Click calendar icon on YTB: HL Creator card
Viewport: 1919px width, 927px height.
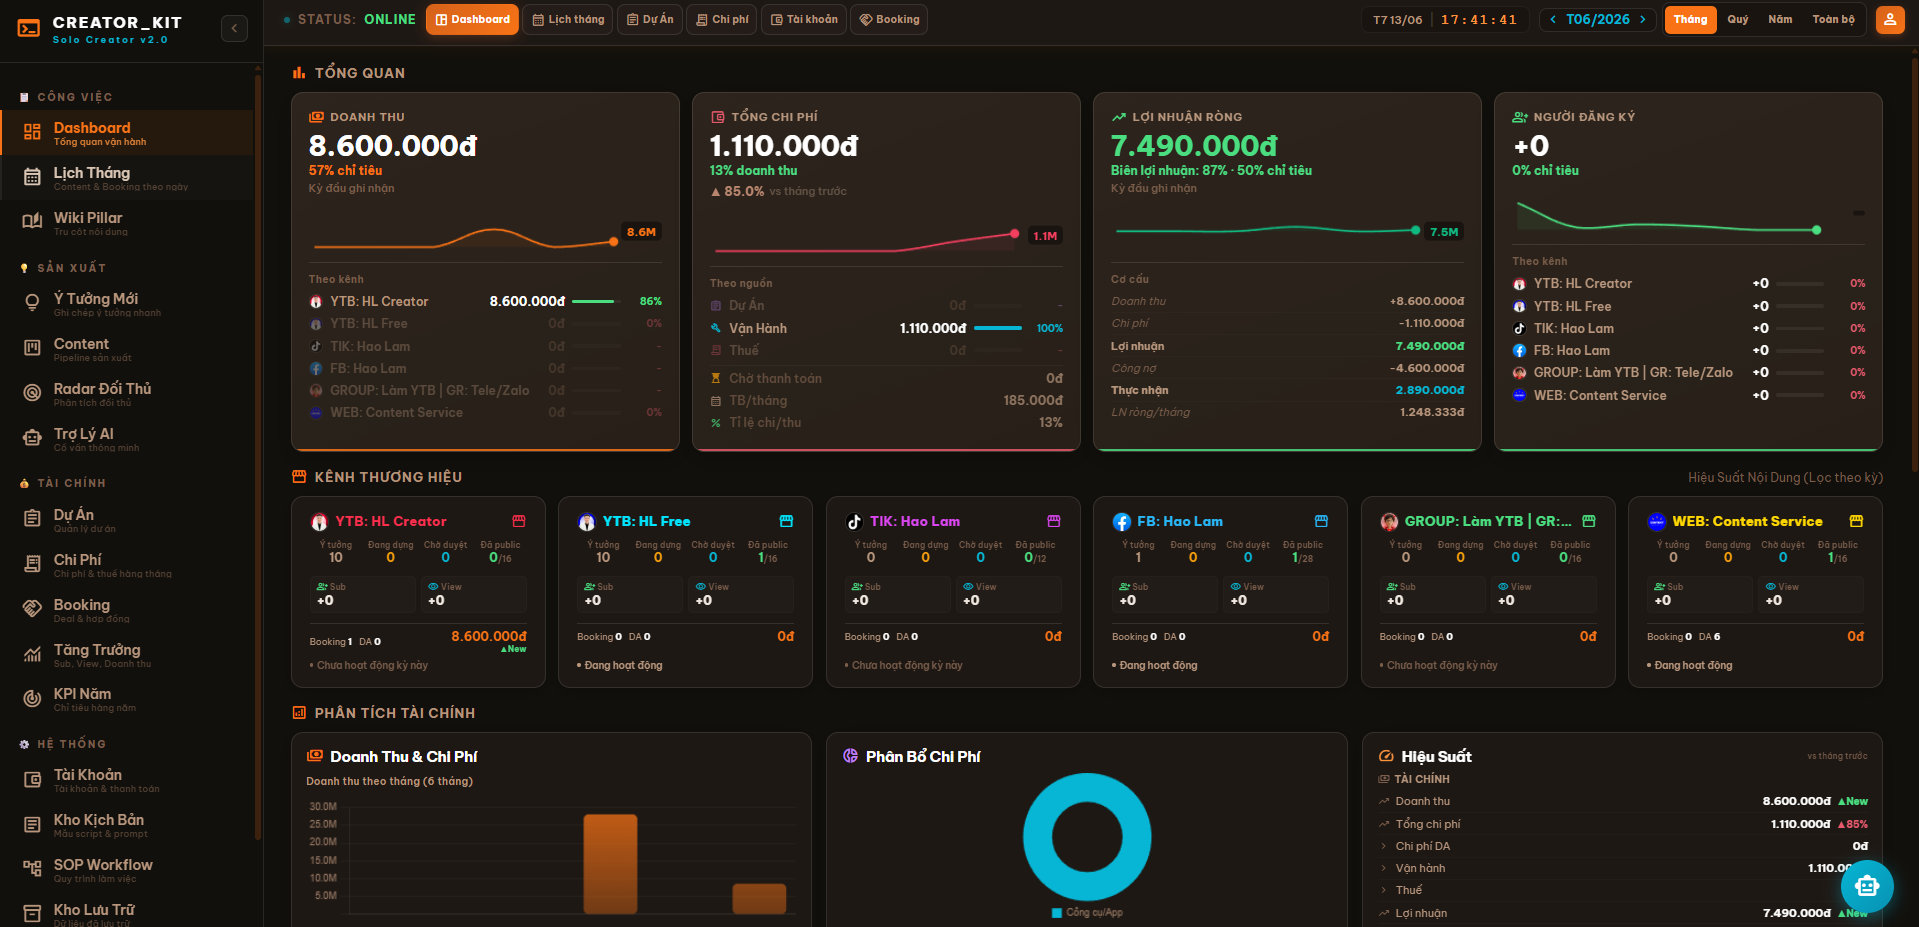[x=519, y=521]
